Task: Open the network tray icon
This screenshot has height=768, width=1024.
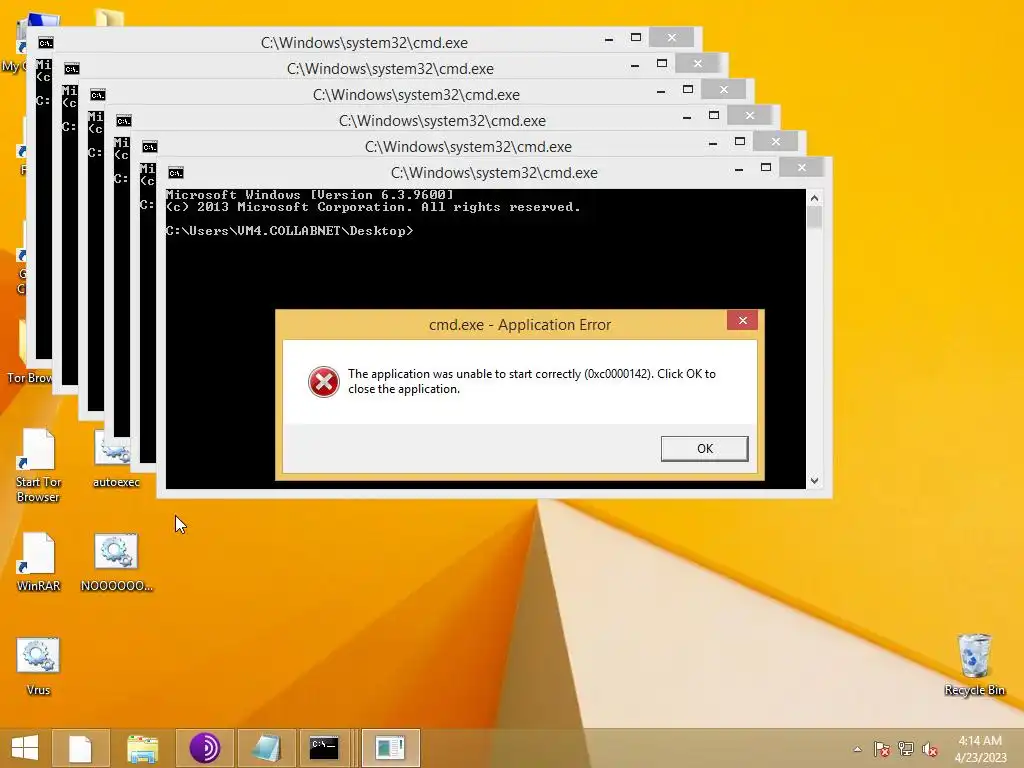Action: tap(906, 749)
